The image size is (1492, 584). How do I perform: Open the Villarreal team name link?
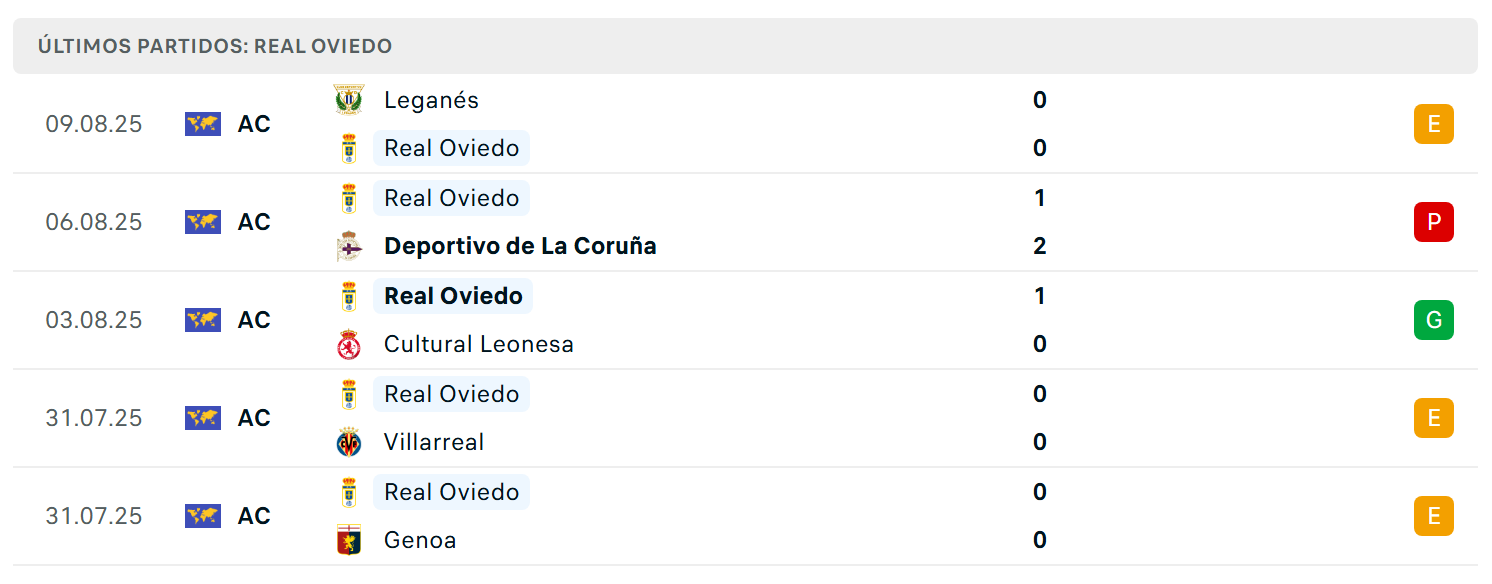tap(434, 442)
